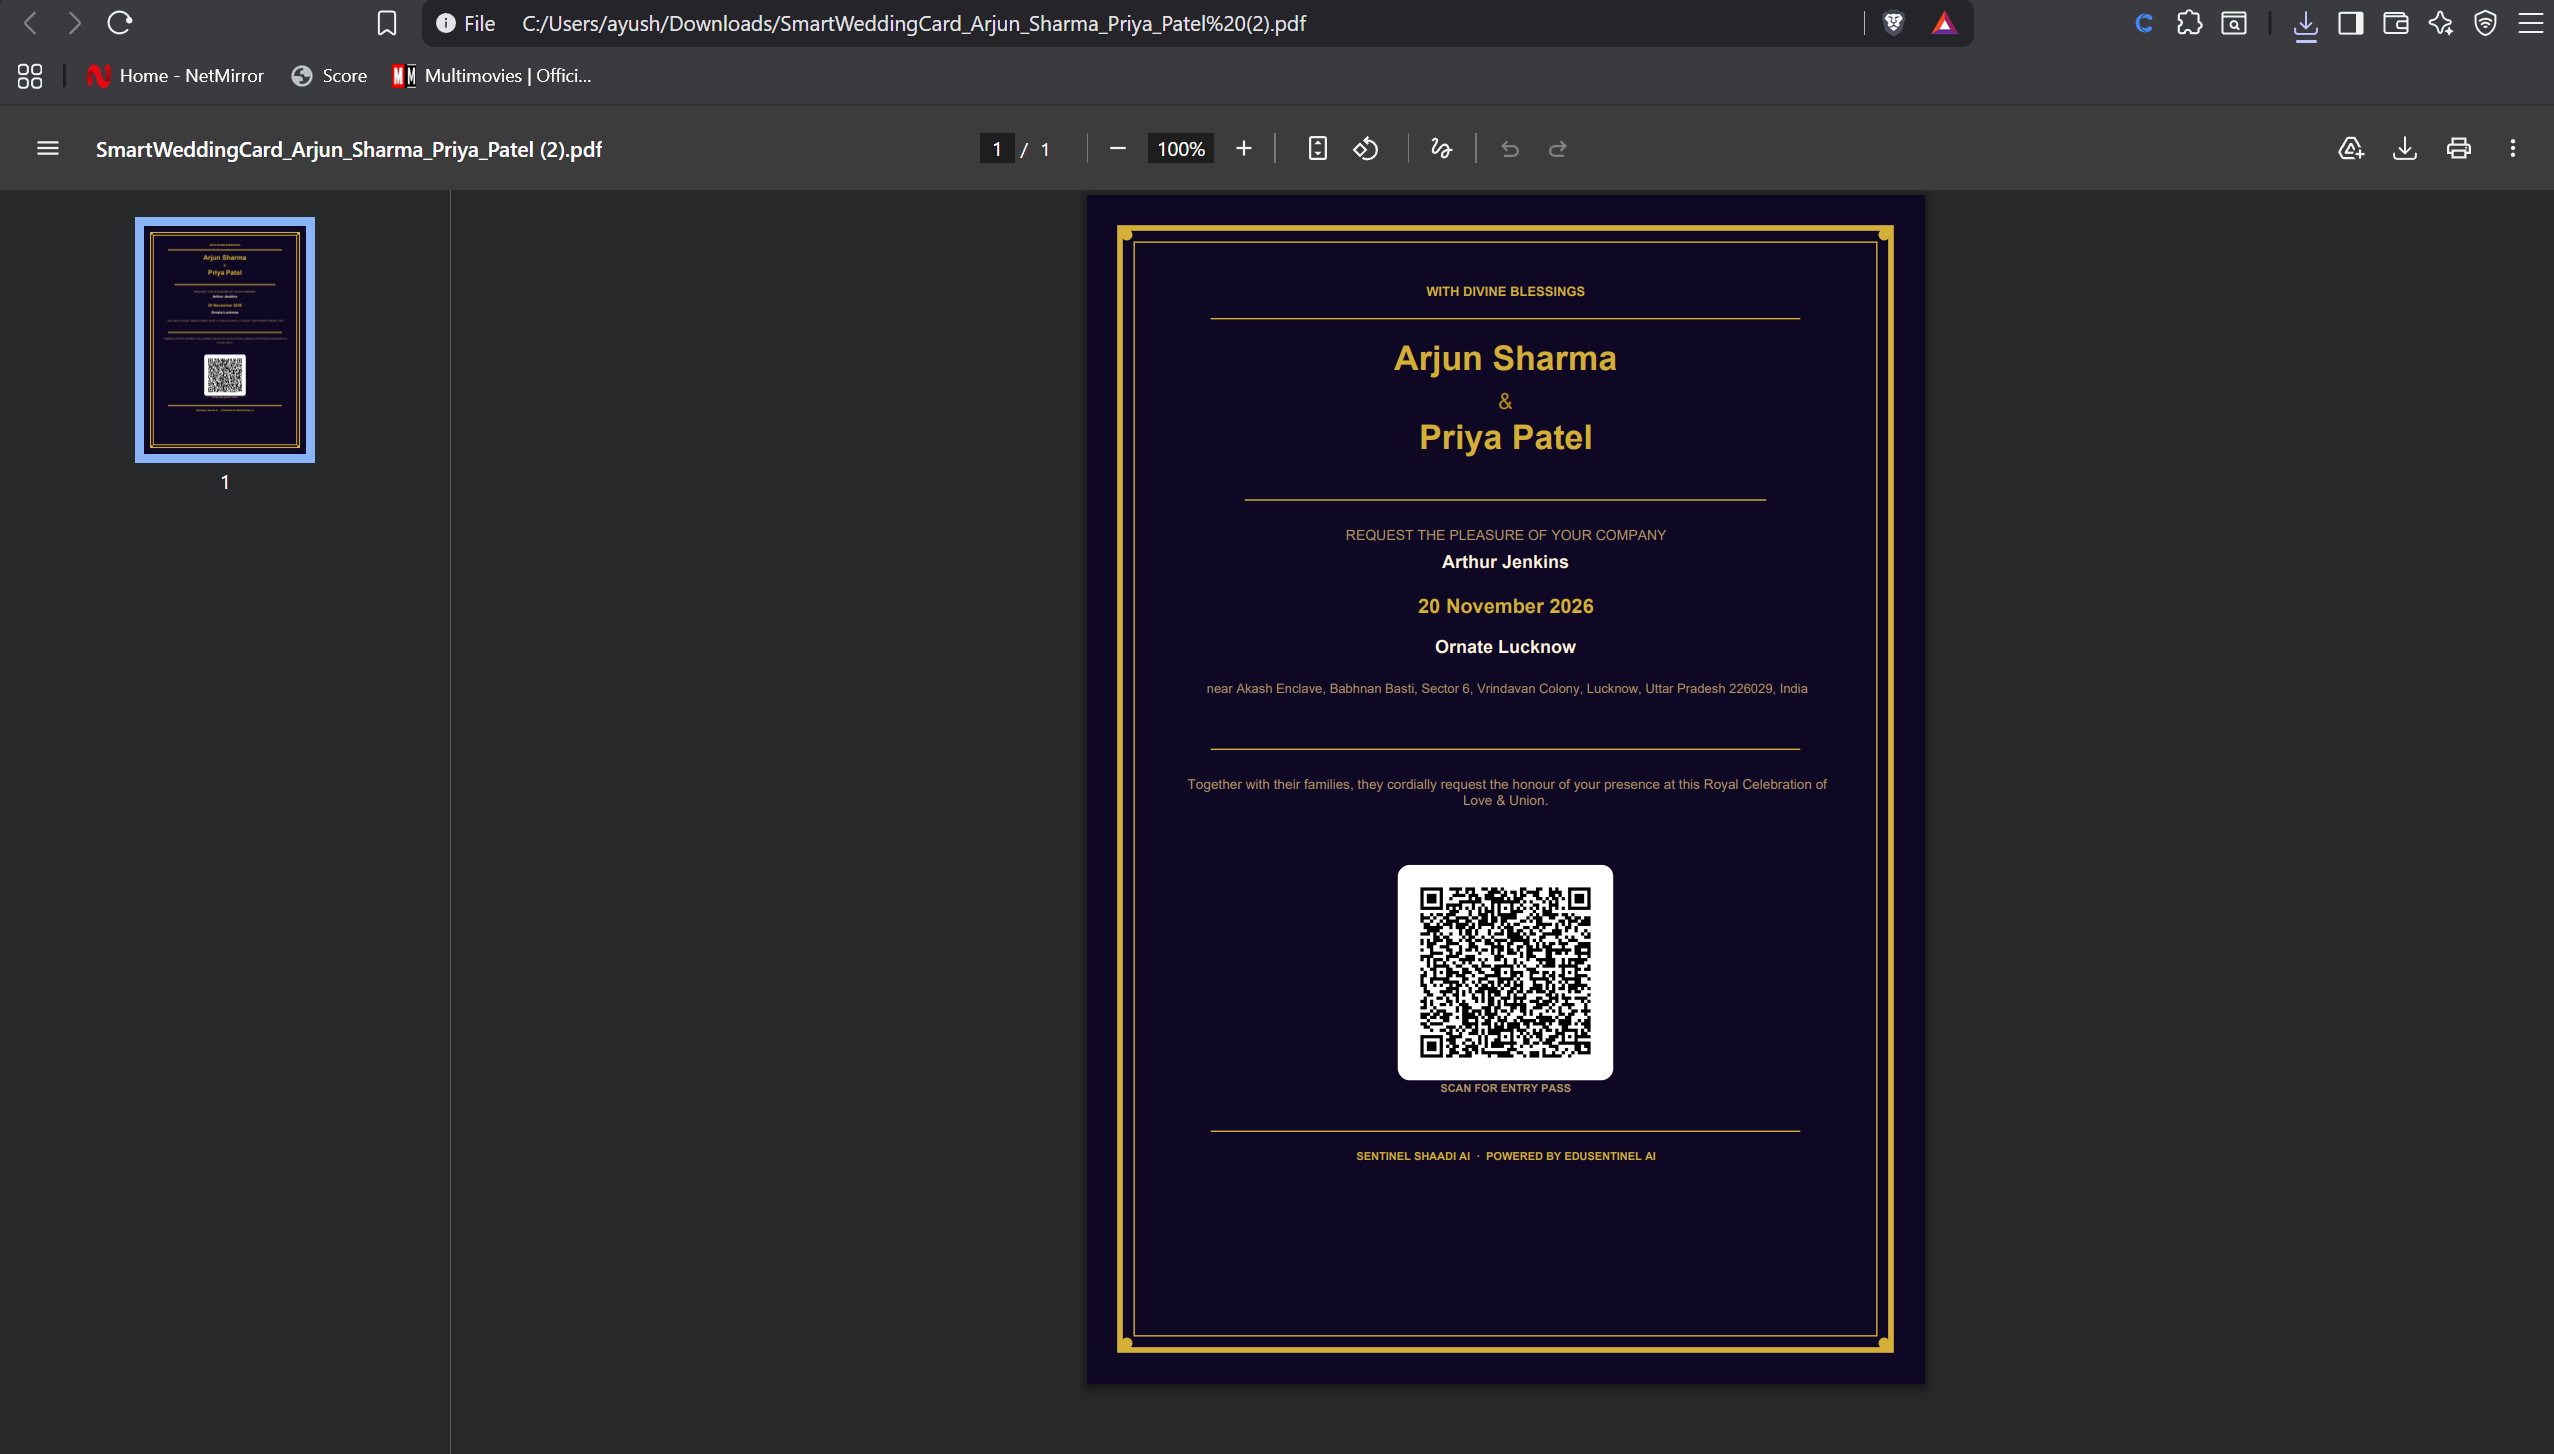Viewport: 2554px width, 1454px height.
Task: Click WITH DIVINE BLESSINGS heading
Action: [x=1505, y=292]
